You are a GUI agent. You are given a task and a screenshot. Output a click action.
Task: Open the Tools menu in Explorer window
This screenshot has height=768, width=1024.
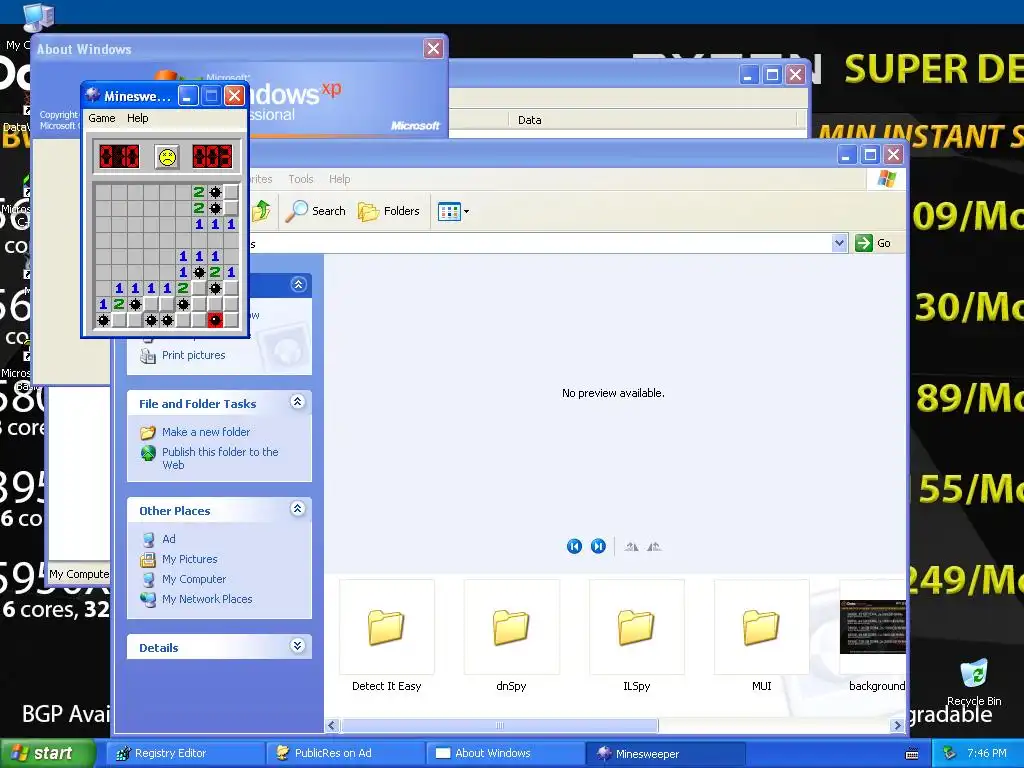point(301,179)
